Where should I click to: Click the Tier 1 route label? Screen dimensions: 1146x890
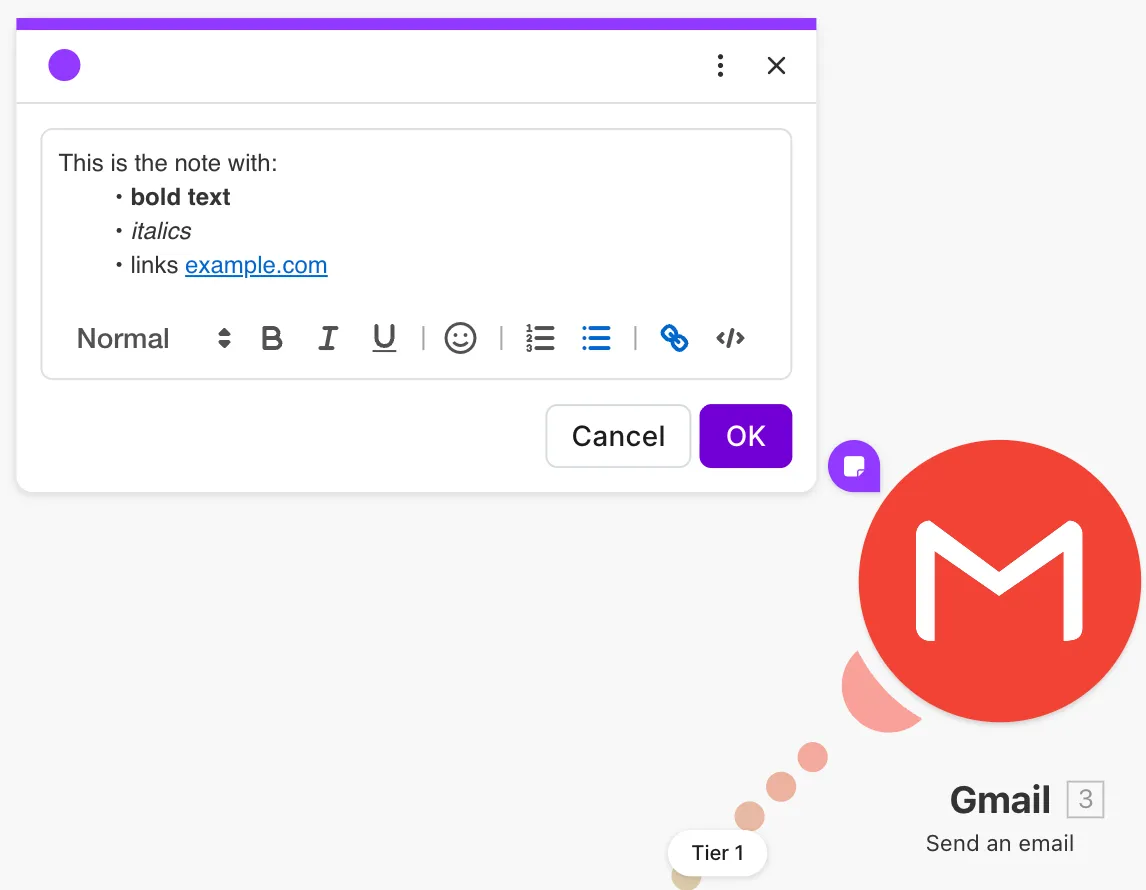pos(718,853)
